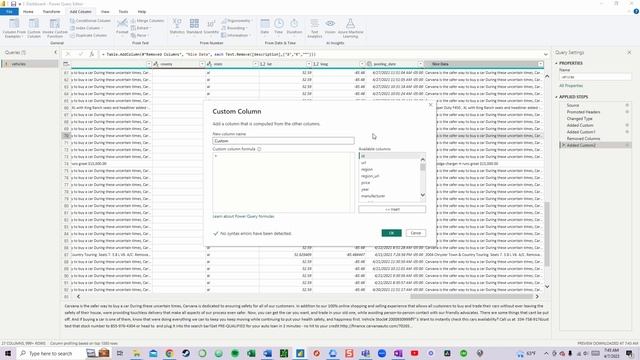The image size is (640, 360).
Task: Open the File tab
Action: tap(9, 11)
